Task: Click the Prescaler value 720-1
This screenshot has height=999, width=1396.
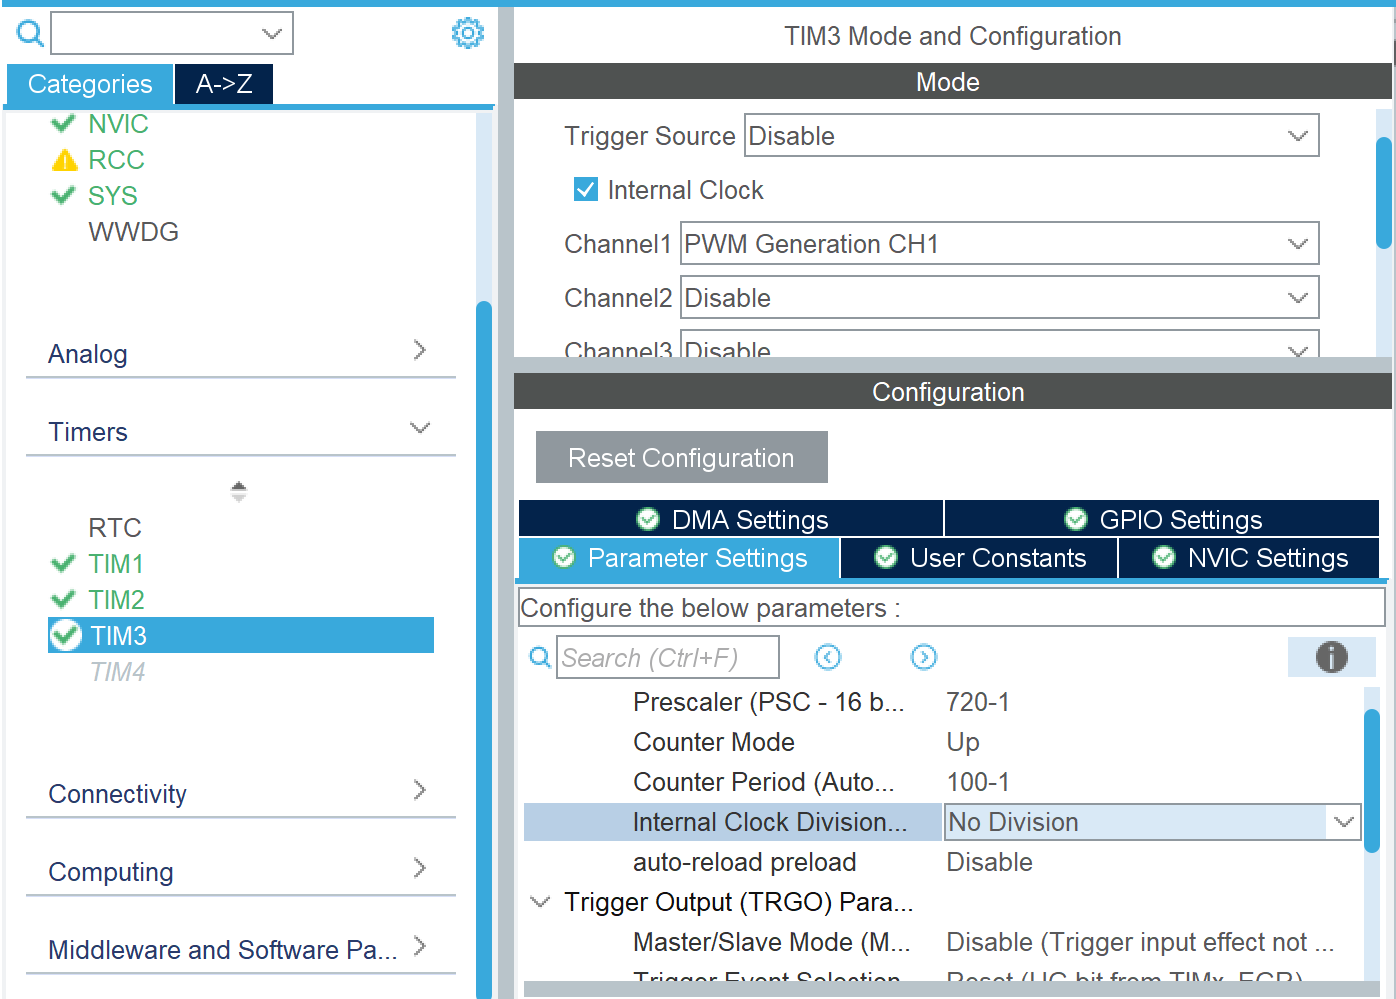Action: [978, 702]
